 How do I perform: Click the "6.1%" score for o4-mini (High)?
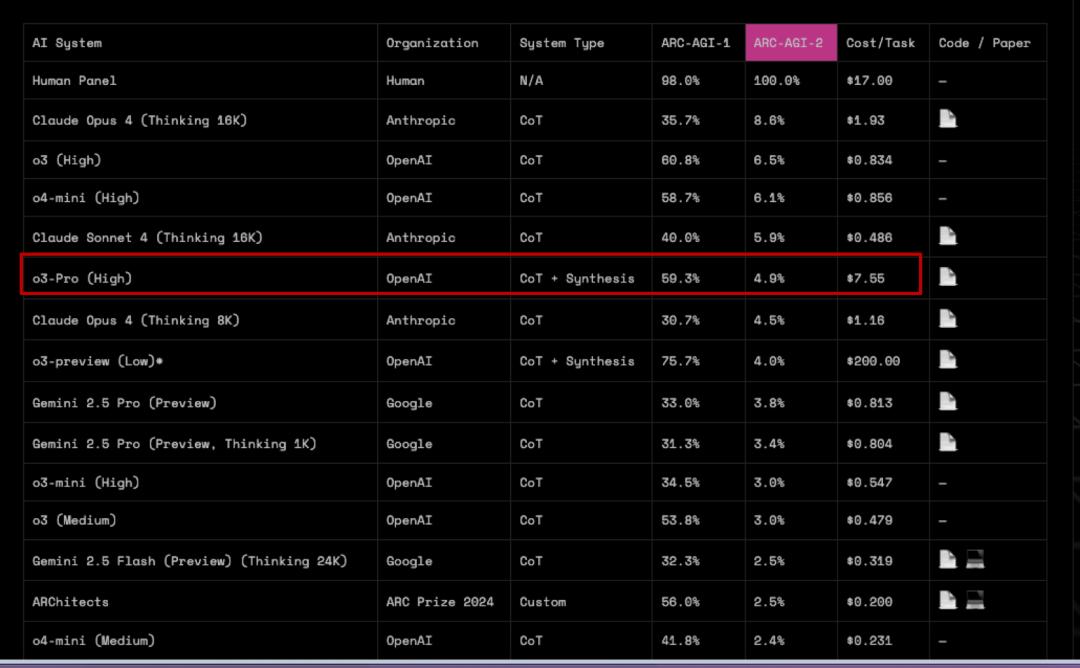pos(769,198)
